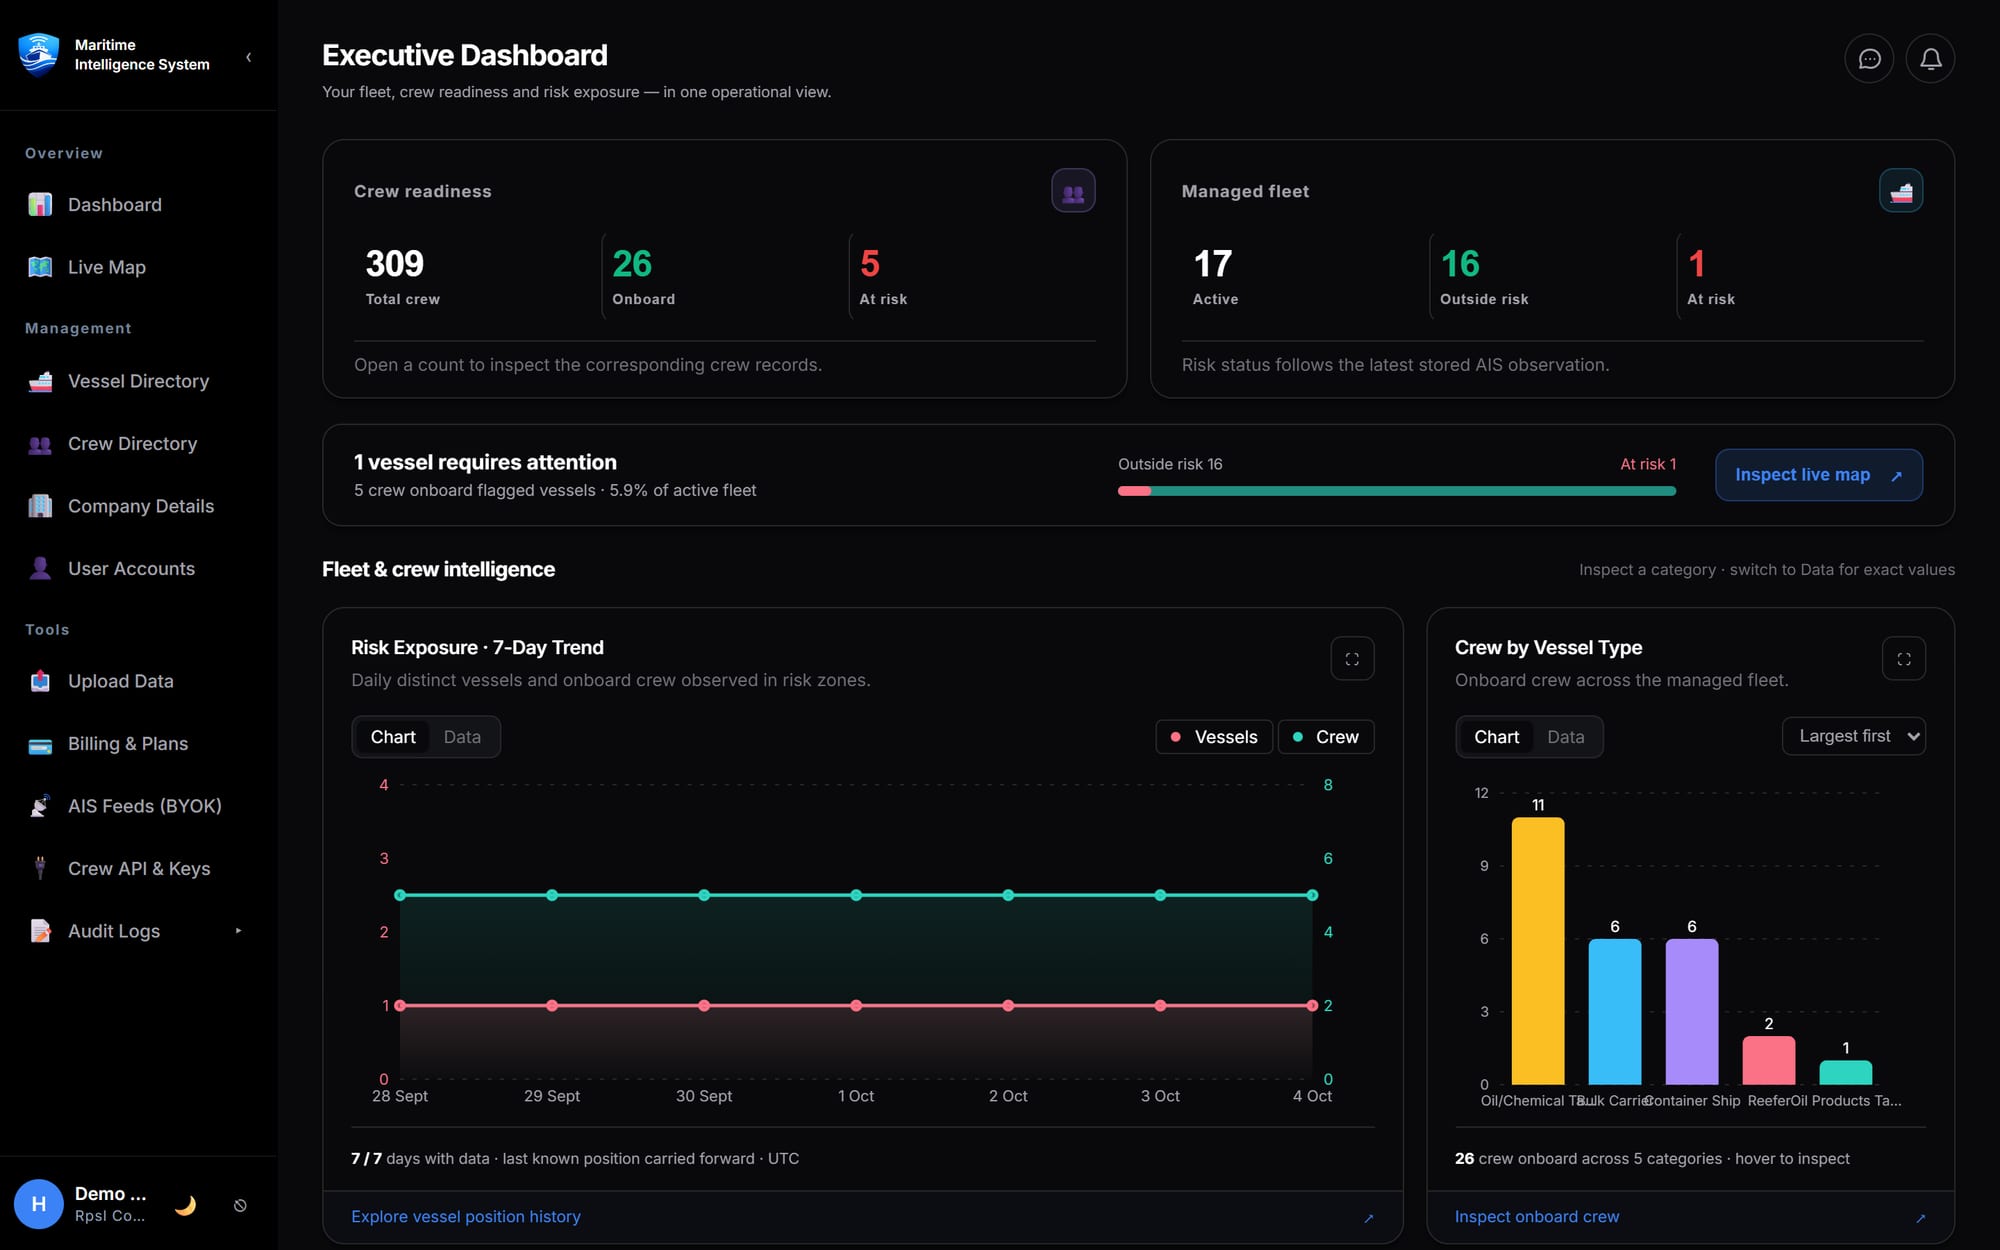
Task: Follow the Inspect onboard crew link
Action: [x=1537, y=1217]
